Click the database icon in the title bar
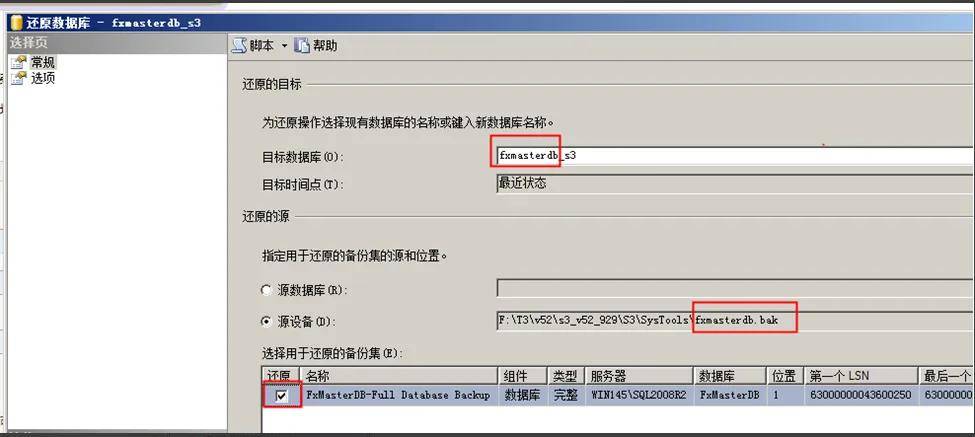The image size is (975, 437). (x=17, y=23)
